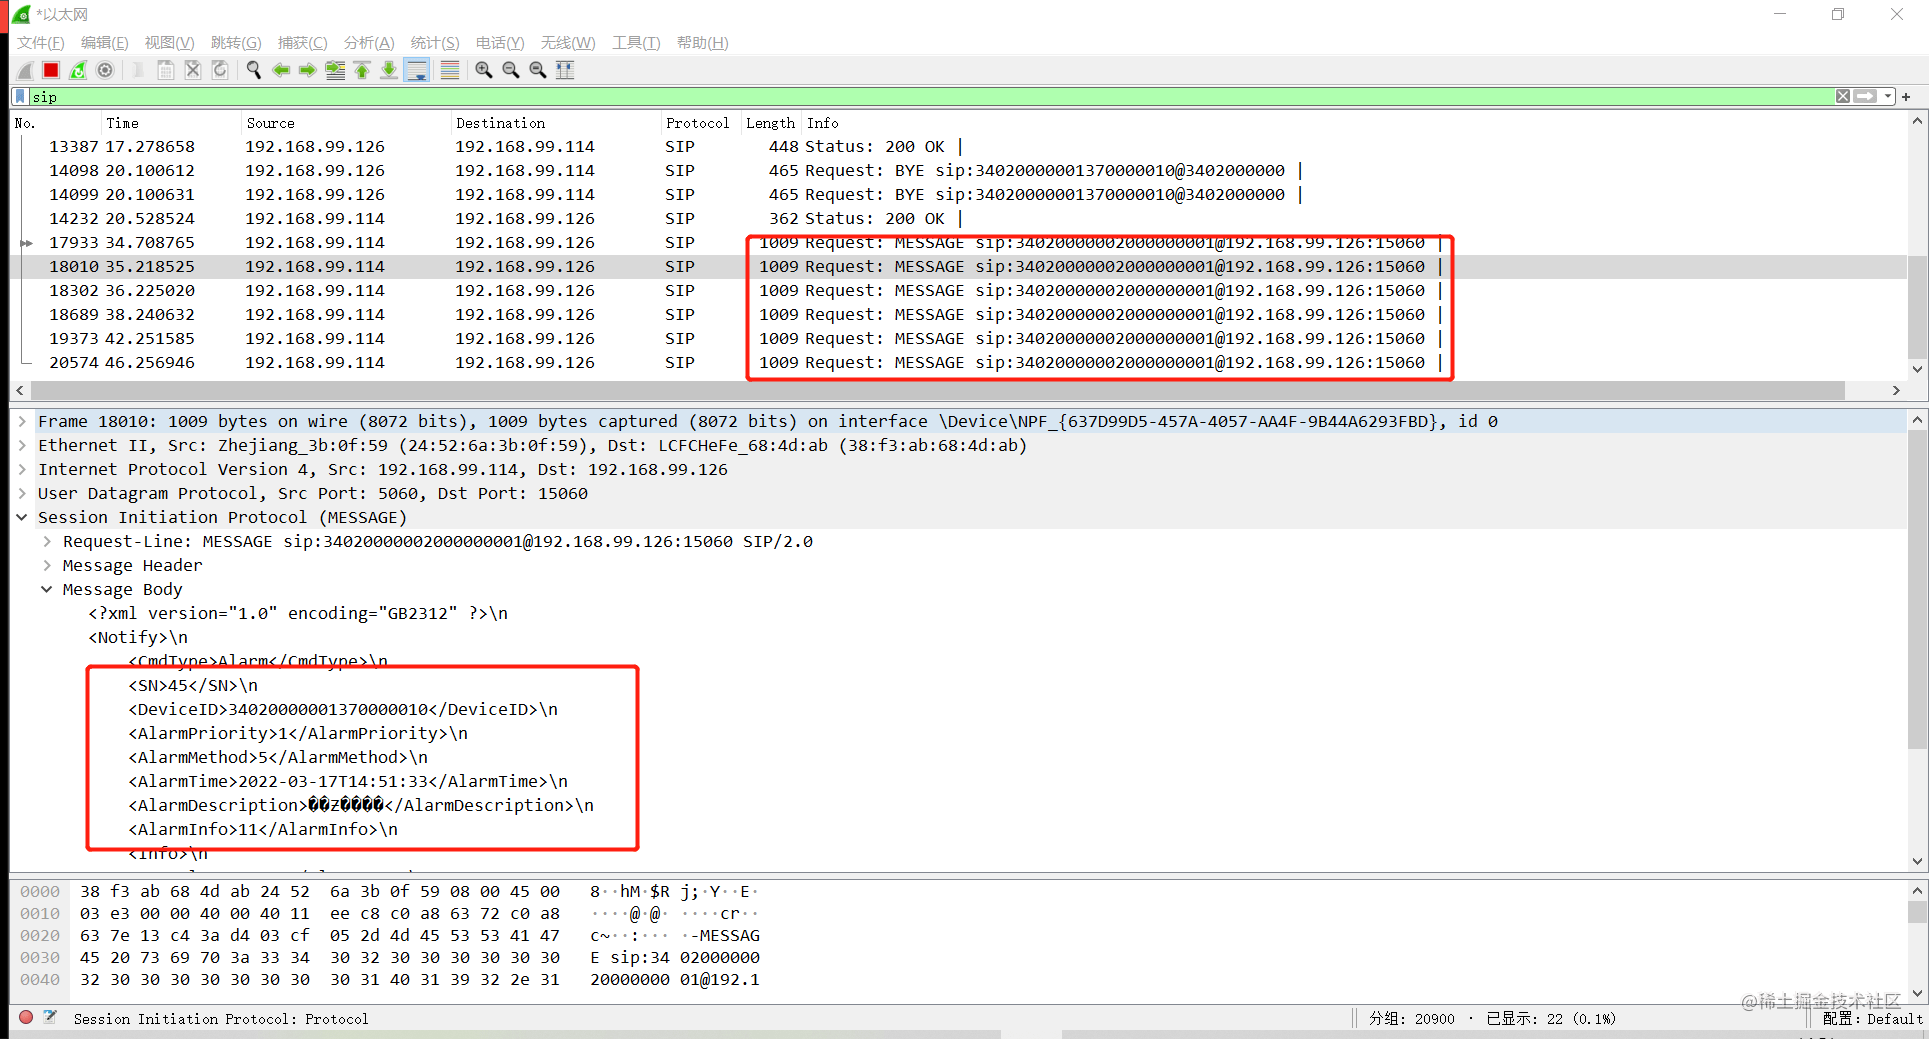Collapse the Message Body node
This screenshot has width=1929, height=1039.
pyautogui.click(x=47, y=590)
